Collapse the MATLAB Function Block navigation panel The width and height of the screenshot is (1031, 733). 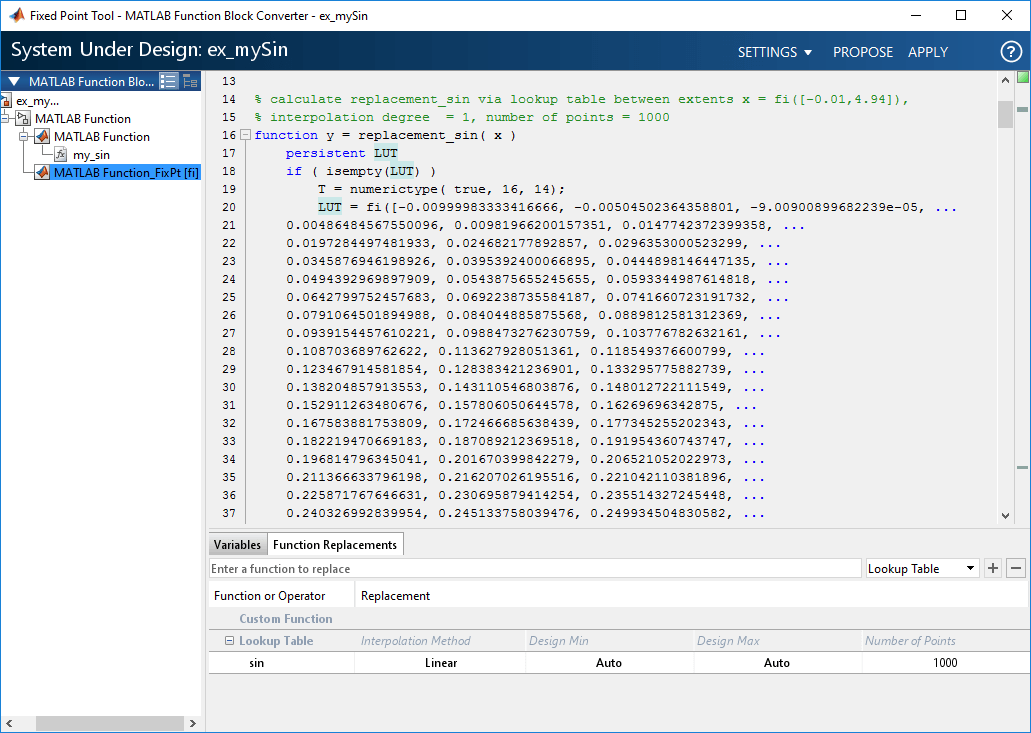pos(14,82)
